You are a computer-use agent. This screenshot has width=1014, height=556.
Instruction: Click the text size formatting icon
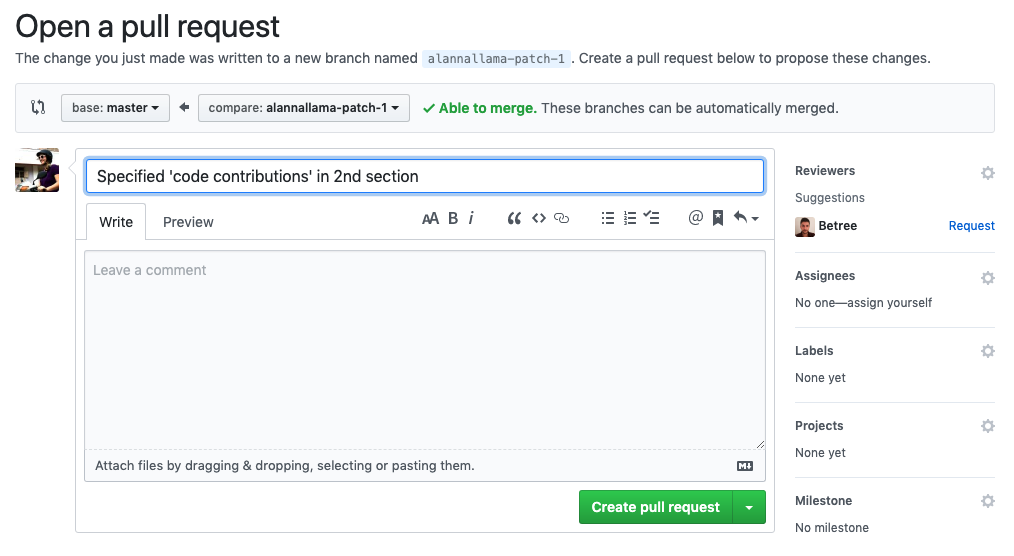point(430,219)
